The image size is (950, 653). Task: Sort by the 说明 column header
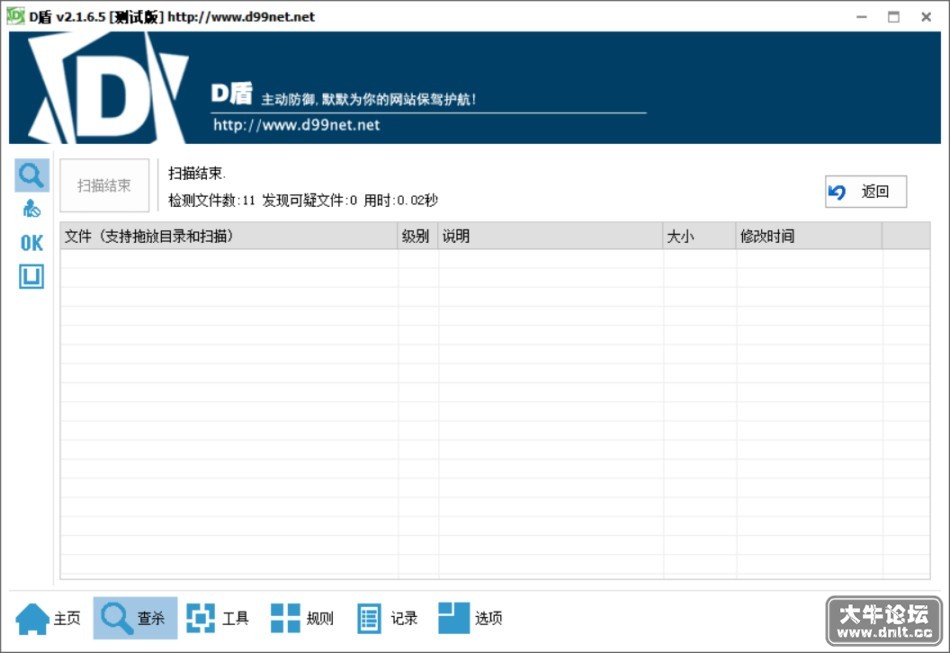pyautogui.click(x=550, y=236)
